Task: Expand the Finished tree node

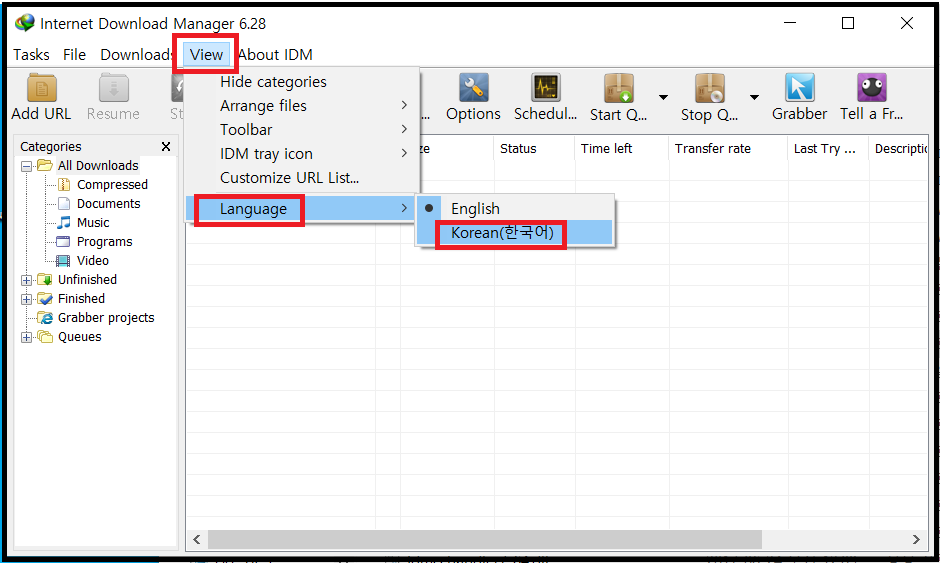Action: 26,299
